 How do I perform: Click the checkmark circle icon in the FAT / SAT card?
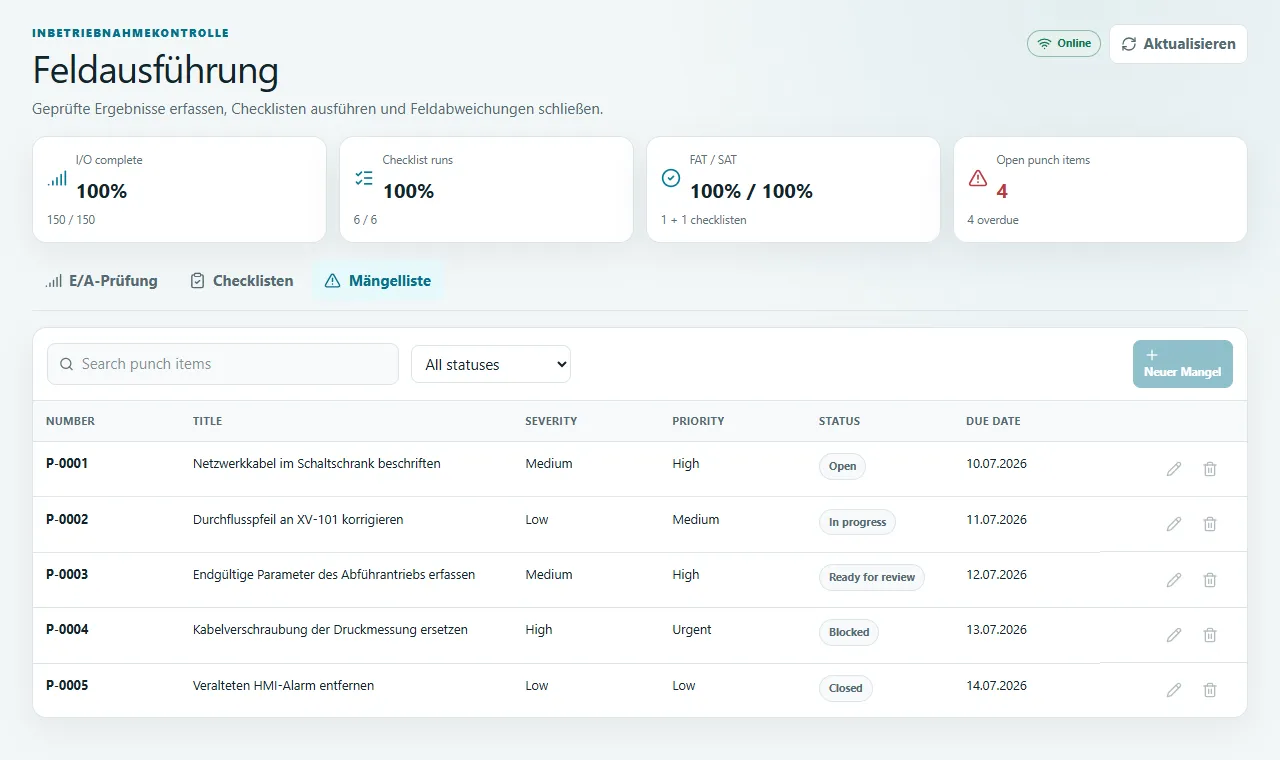(x=671, y=178)
